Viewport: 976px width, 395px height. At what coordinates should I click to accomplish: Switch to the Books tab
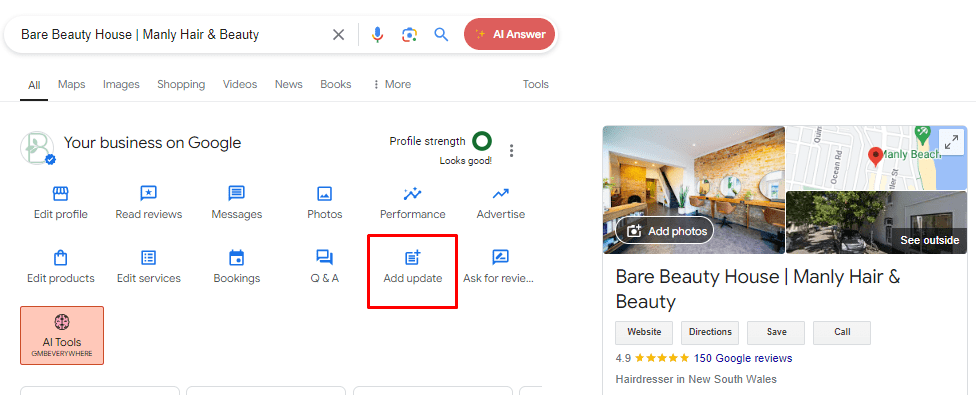click(x=336, y=85)
